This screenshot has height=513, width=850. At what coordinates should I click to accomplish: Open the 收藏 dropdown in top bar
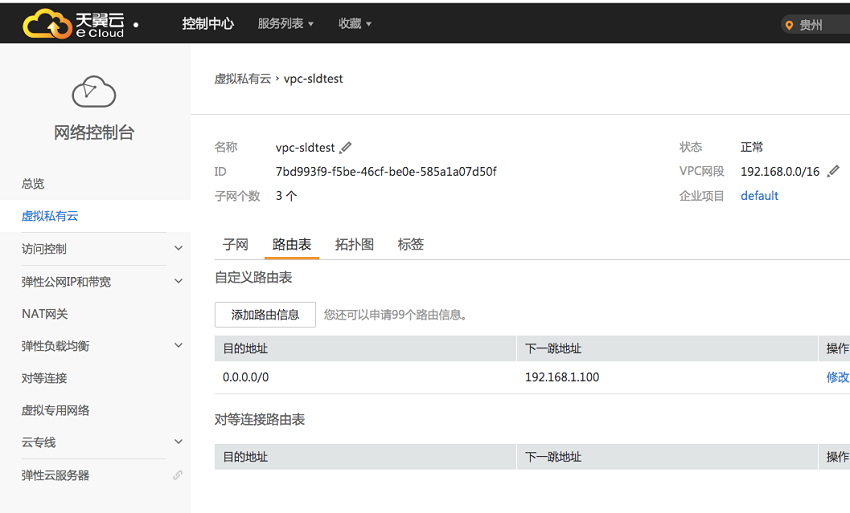pos(355,24)
